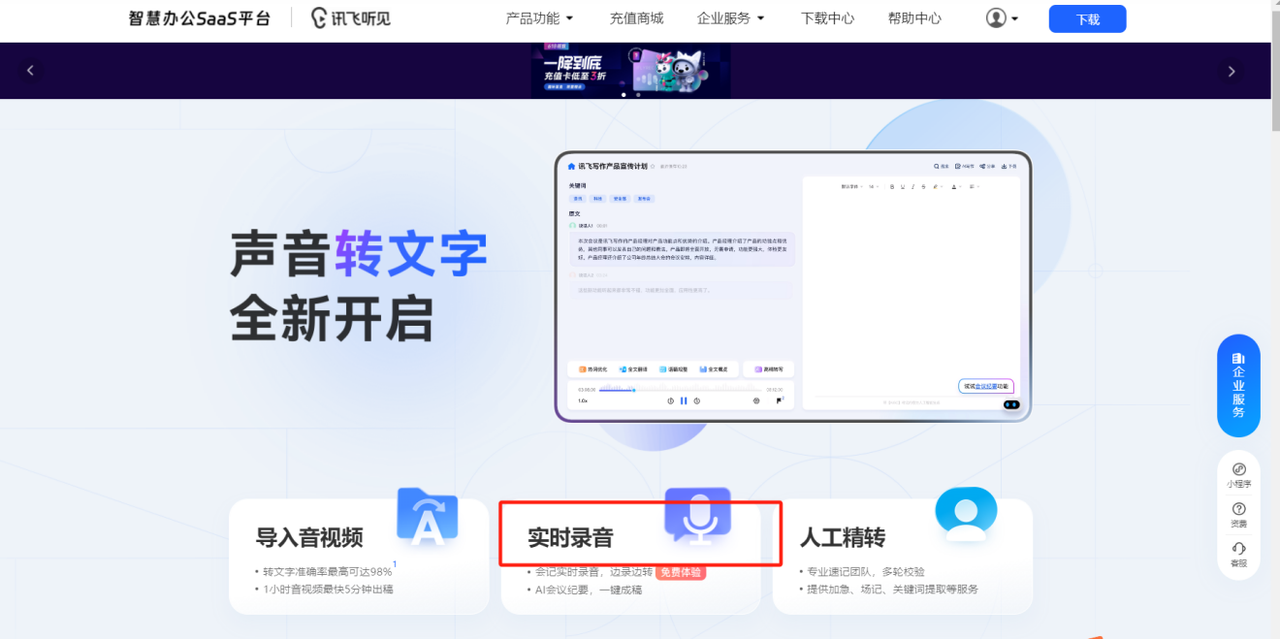This screenshot has height=639, width=1280.
Task: Click the 讯飞听见 logo
Action: pos(350,18)
